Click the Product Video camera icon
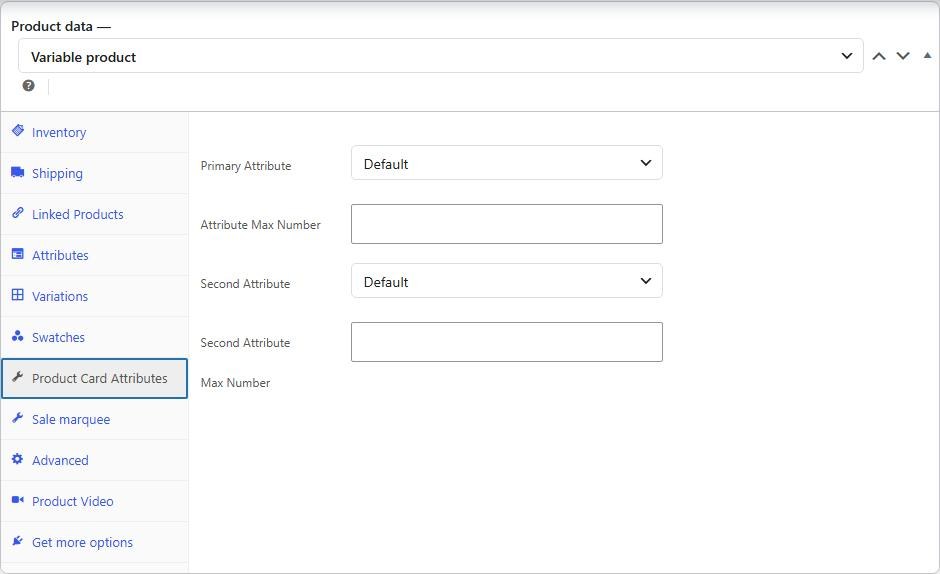This screenshot has height=574, width=940. point(18,500)
